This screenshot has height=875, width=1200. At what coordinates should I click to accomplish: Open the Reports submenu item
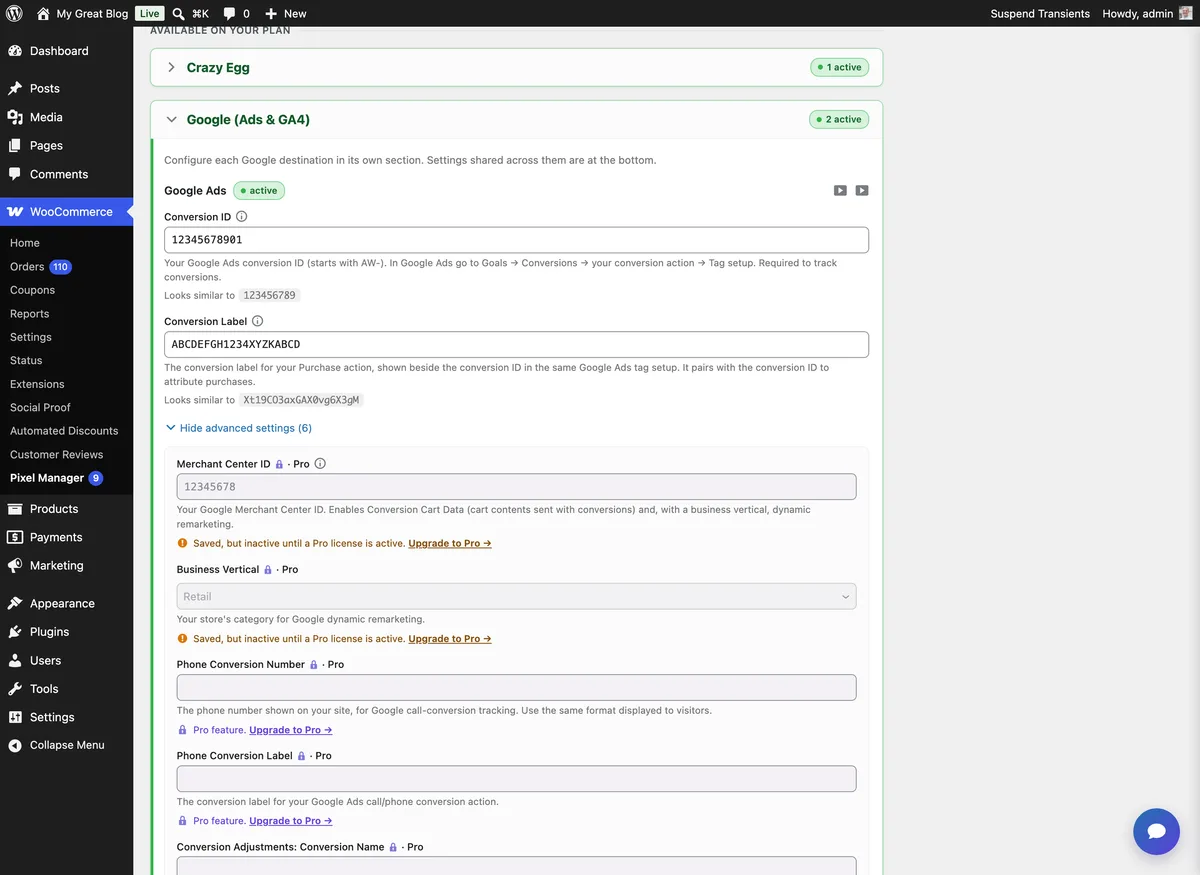[x=30, y=314]
